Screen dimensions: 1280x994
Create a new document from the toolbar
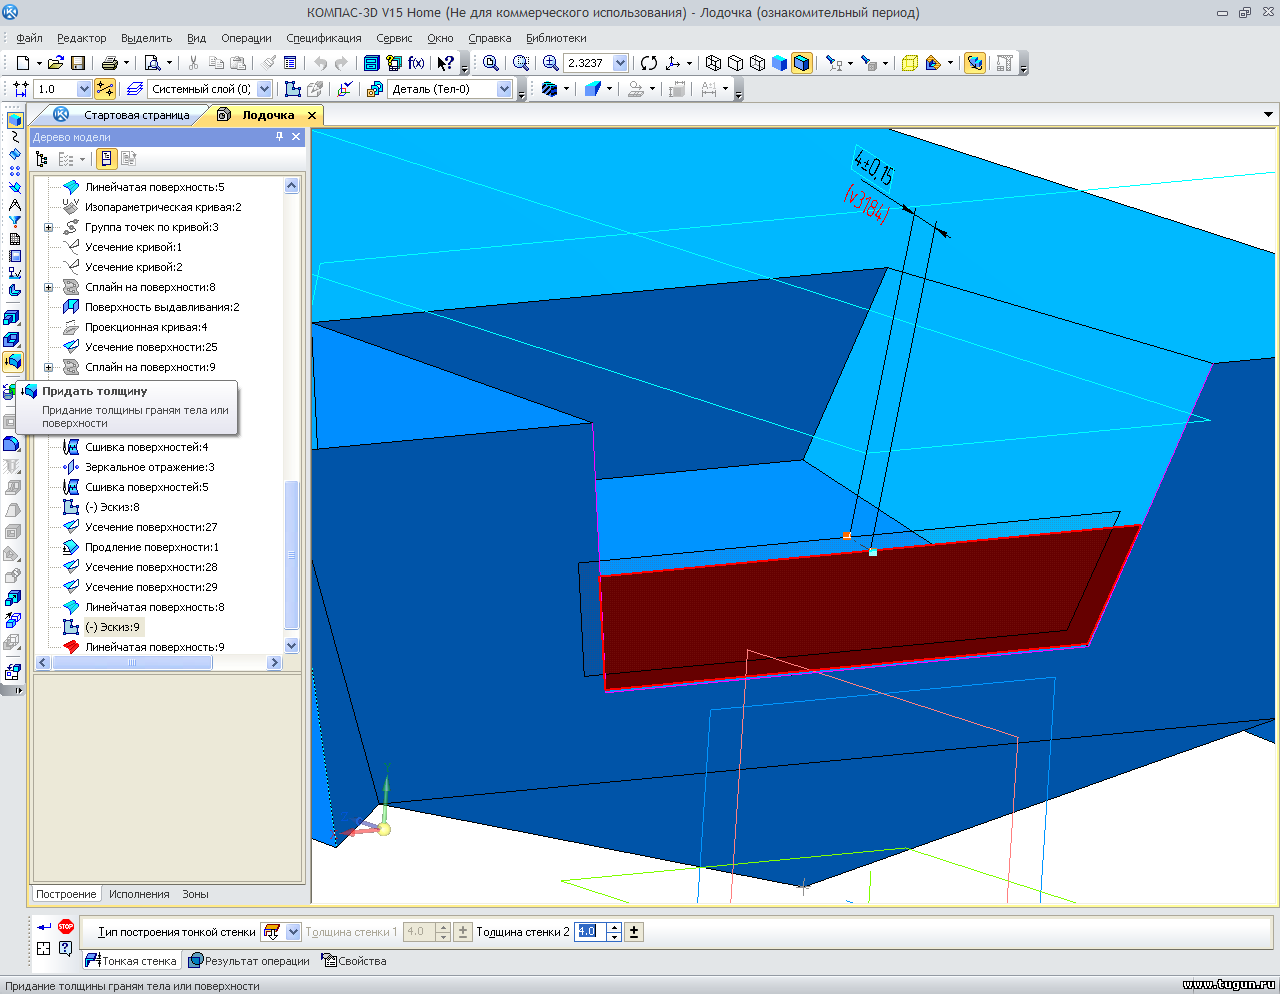coord(22,63)
